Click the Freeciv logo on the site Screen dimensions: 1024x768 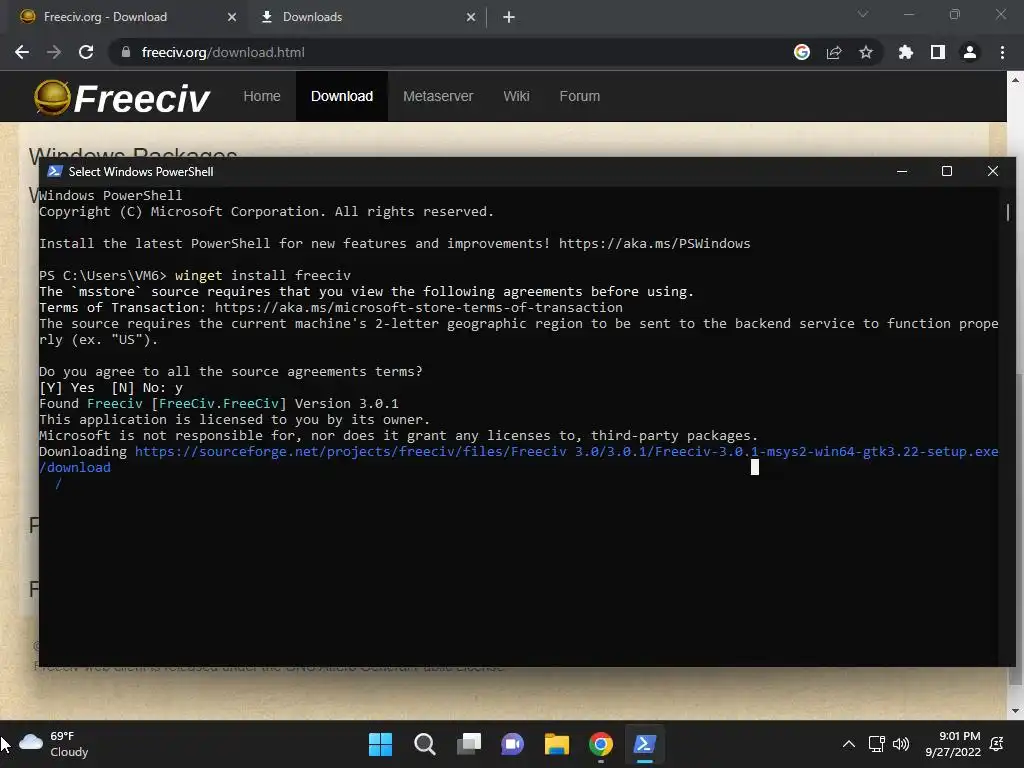coord(122,98)
